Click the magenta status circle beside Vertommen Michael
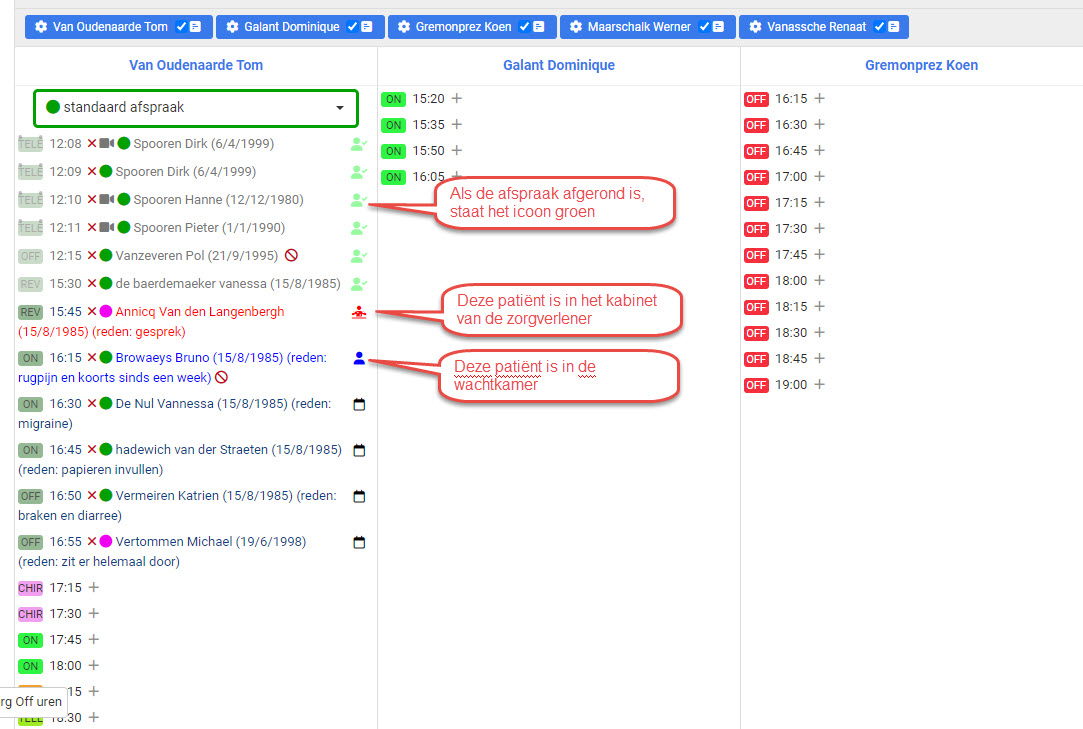The height and width of the screenshot is (729, 1083). [x=104, y=541]
